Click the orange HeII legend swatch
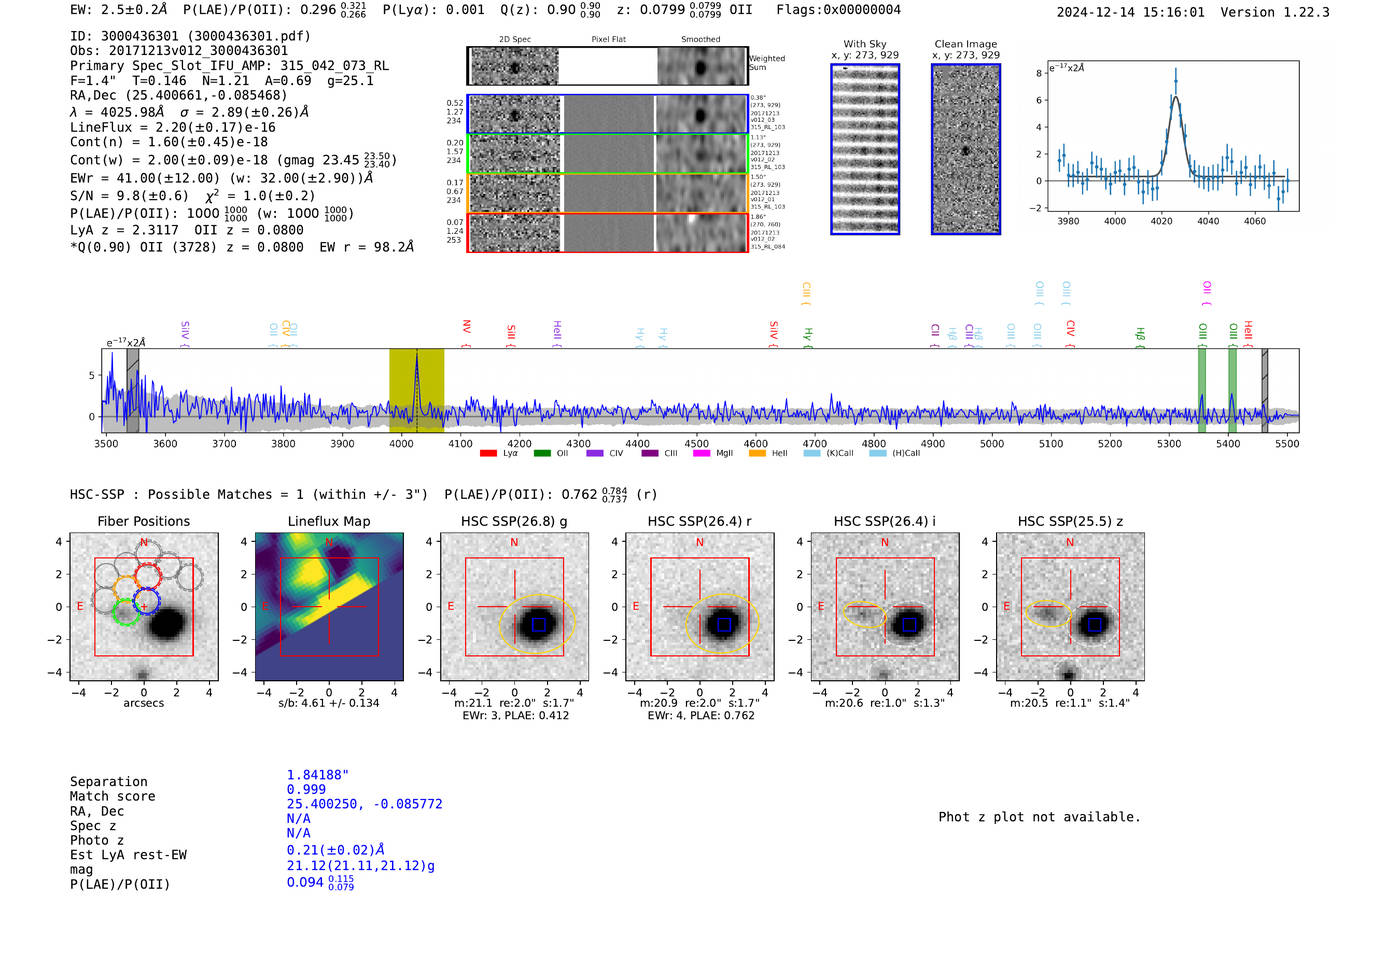 757,454
